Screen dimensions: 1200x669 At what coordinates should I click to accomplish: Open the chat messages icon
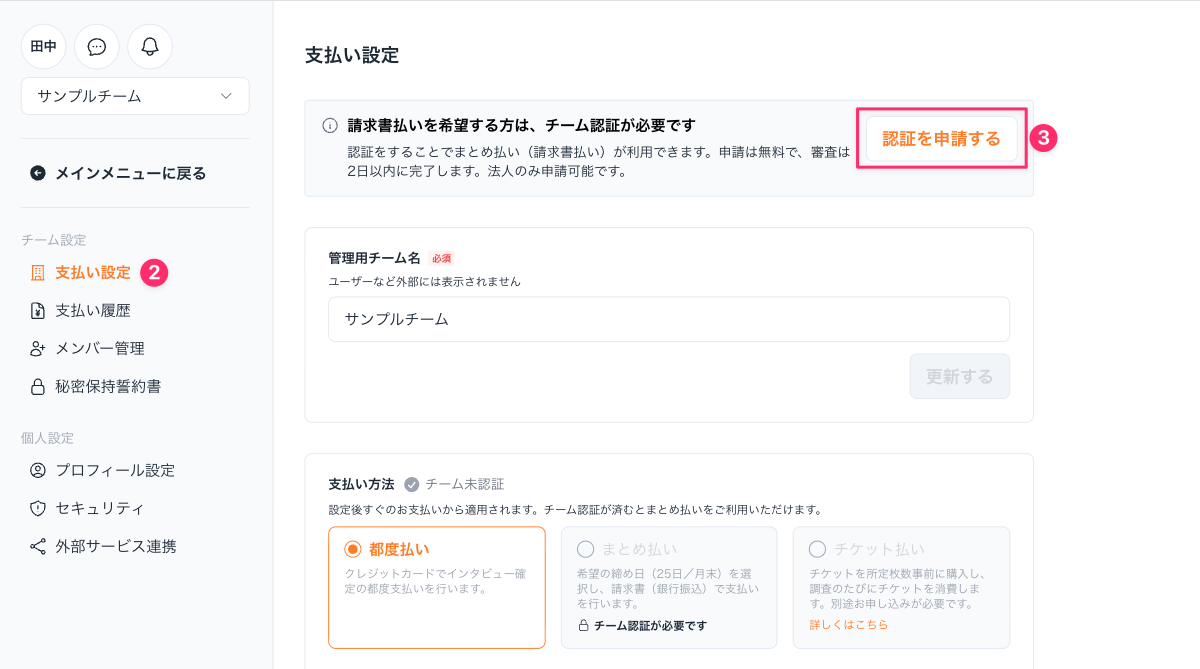(97, 47)
